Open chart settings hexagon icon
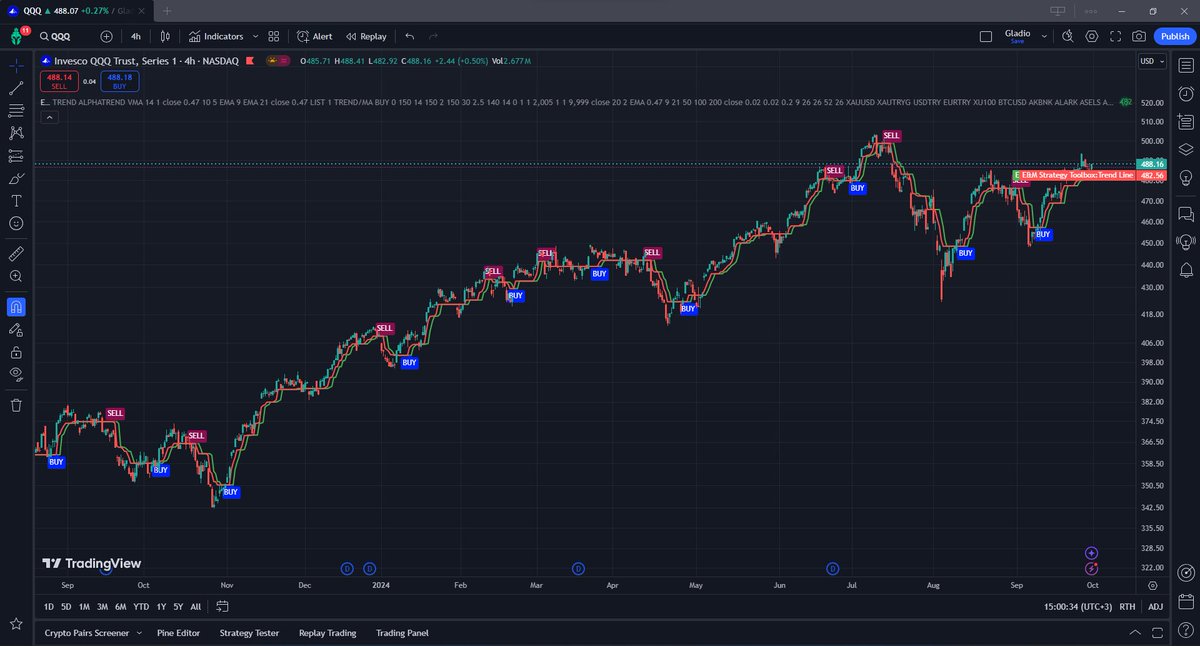 pyautogui.click(x=1091, y=36)
